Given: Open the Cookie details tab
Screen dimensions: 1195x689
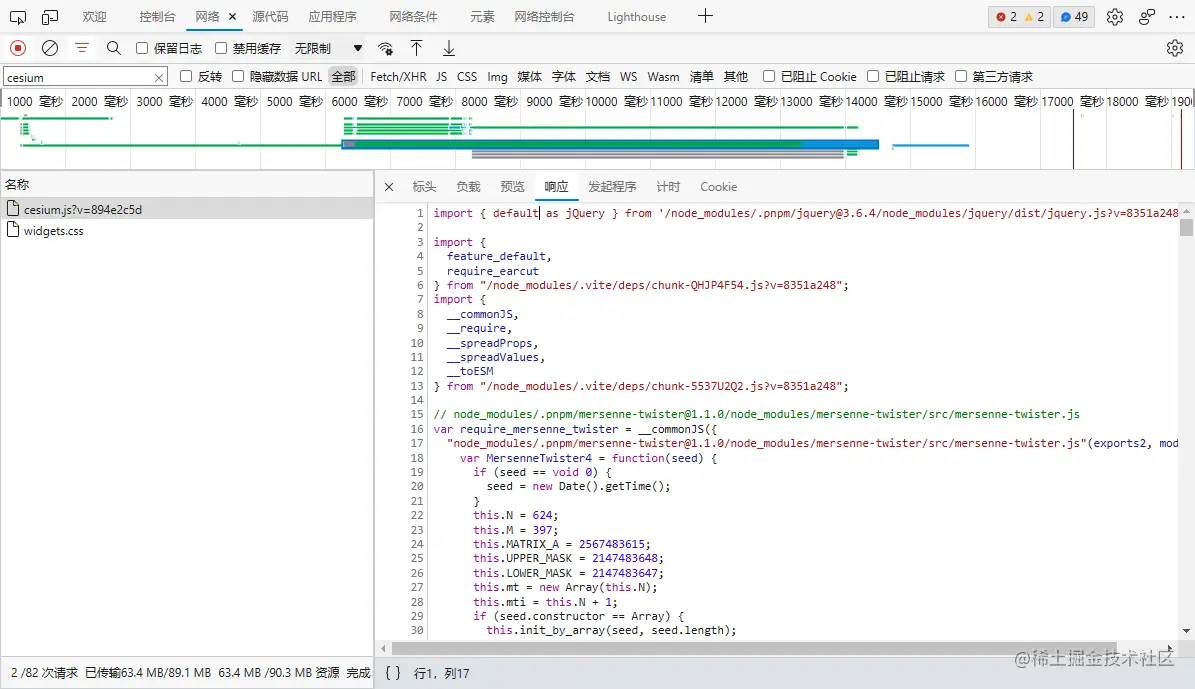Looking at the screenshot, I should click(x=719, y=187).
